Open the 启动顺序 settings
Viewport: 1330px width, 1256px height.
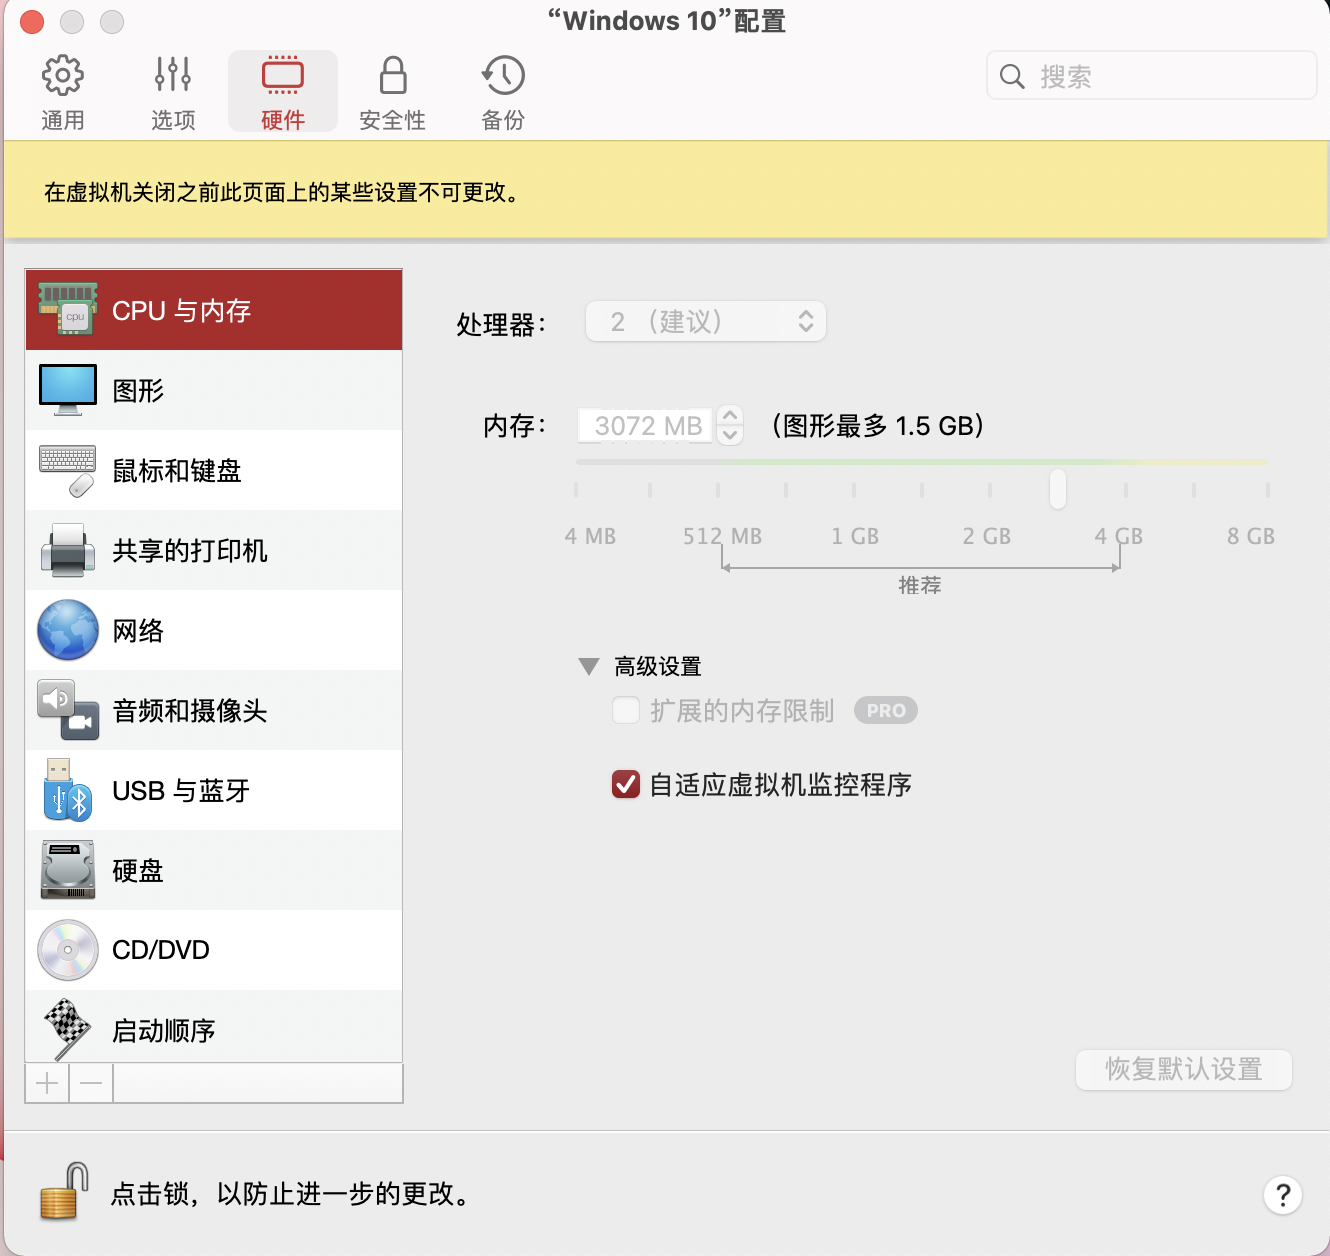click(66, 1028)
